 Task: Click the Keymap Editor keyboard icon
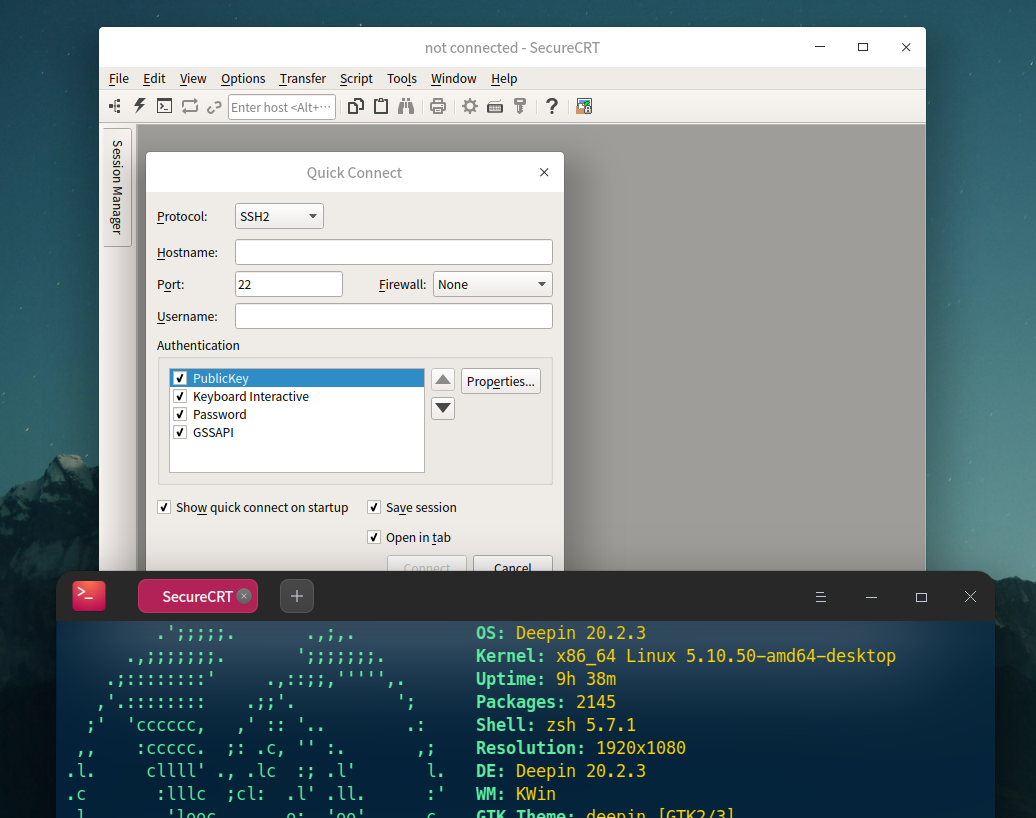[494, 106]
